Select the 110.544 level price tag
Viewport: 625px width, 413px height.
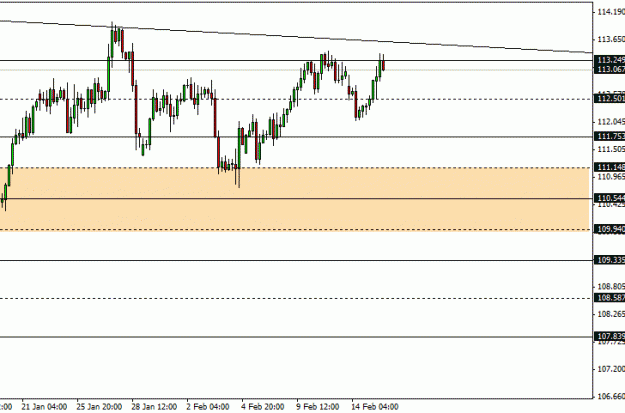[609, 198]
